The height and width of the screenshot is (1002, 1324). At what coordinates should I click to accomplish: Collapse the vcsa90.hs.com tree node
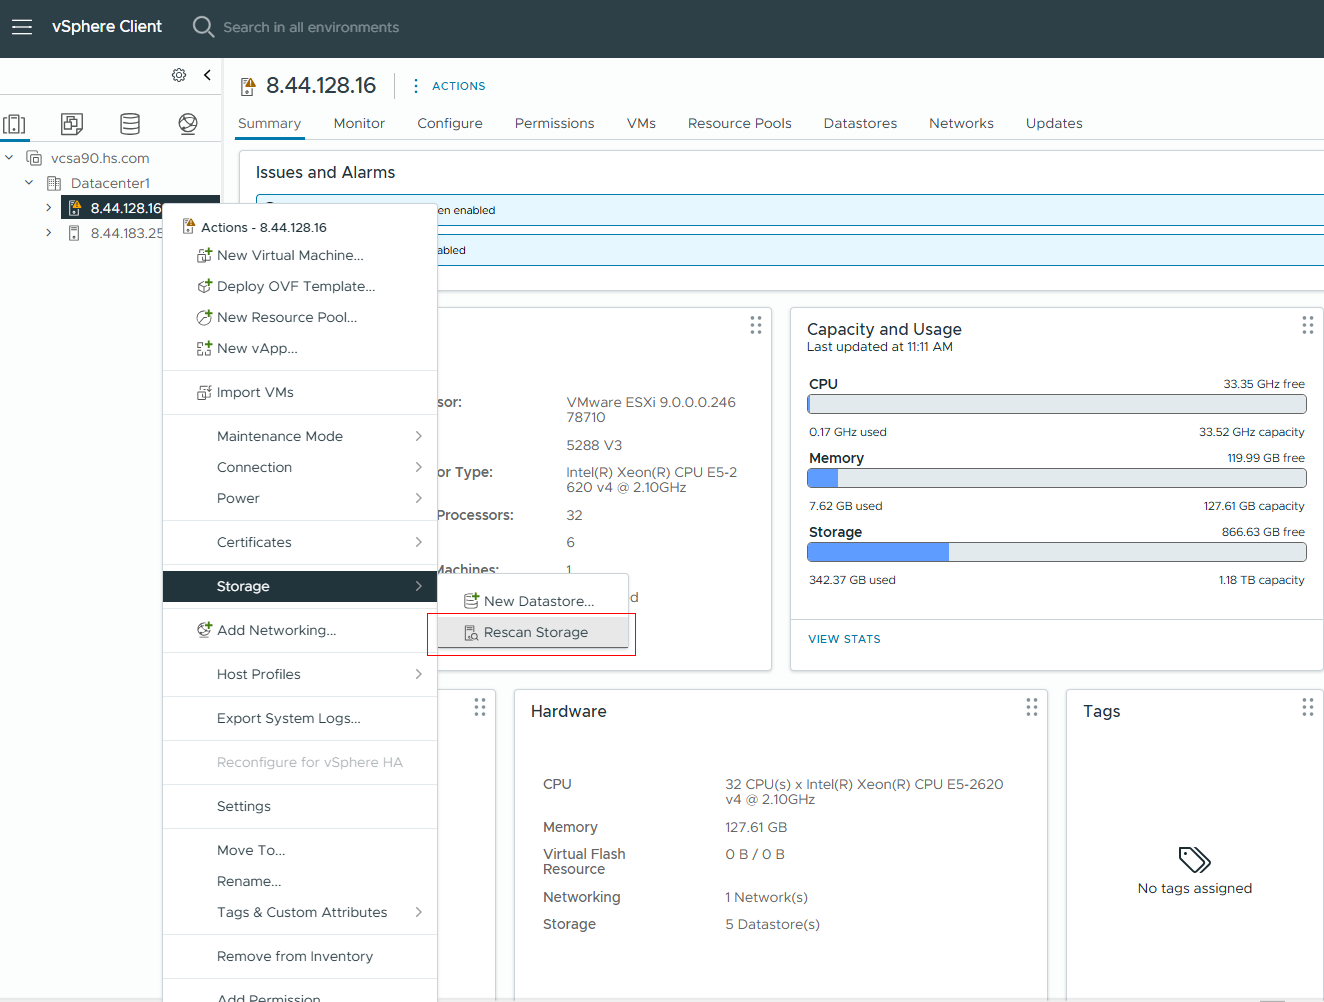coord(9,157)
